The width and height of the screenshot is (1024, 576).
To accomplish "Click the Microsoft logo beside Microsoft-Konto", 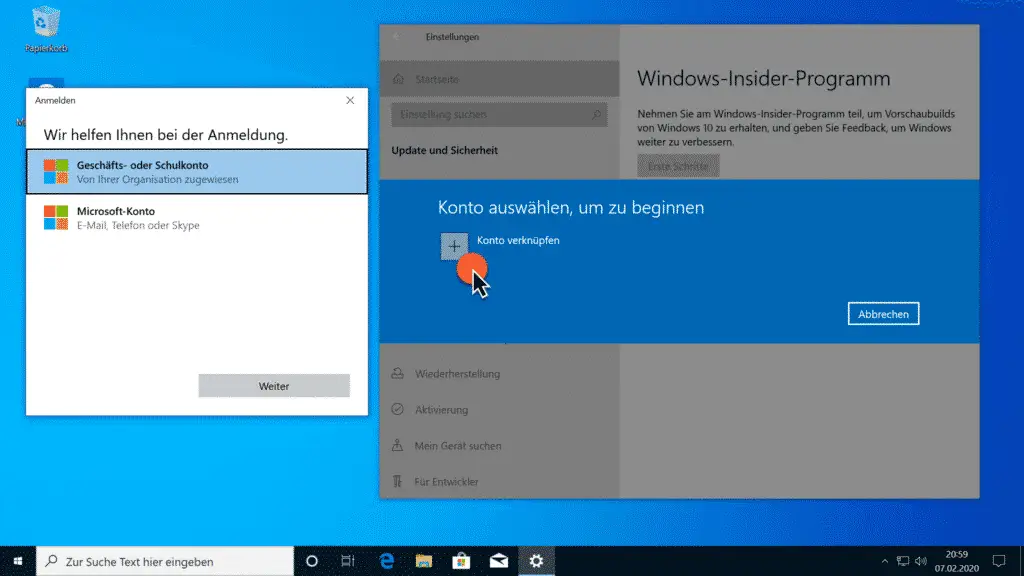I will click(x=56, y=217).
